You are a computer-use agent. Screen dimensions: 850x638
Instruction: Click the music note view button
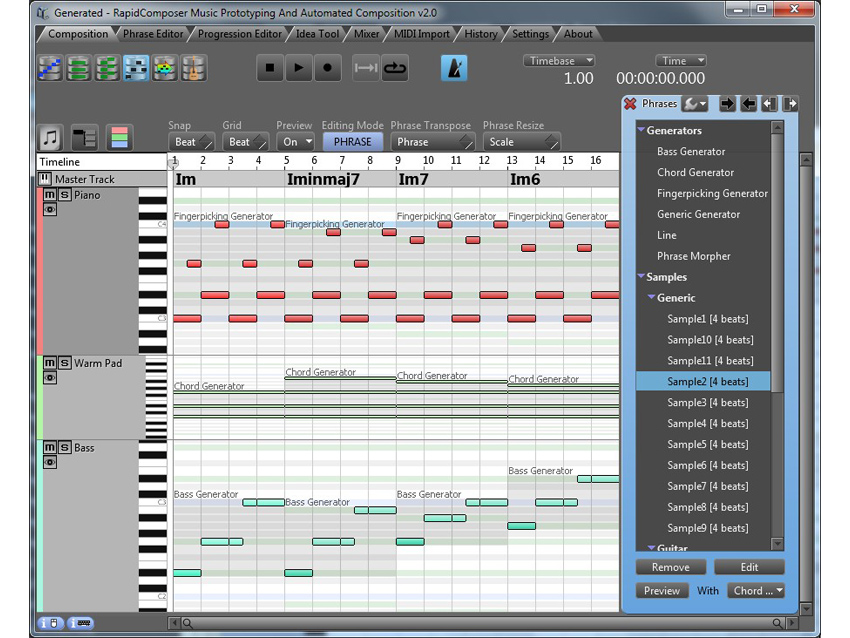[50, 138]
